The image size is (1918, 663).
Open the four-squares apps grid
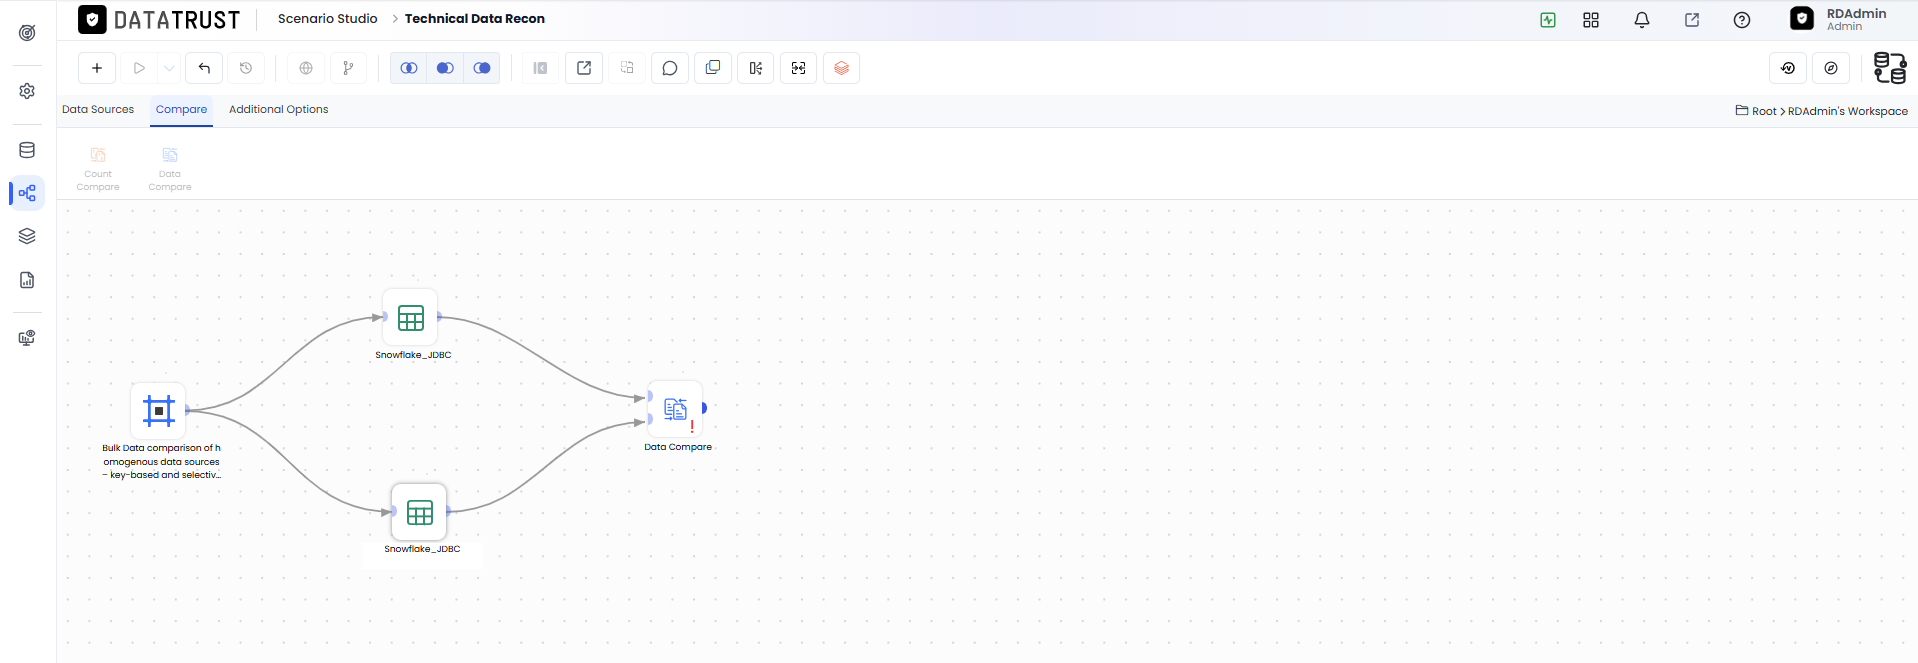click(x=1591, y=20)
